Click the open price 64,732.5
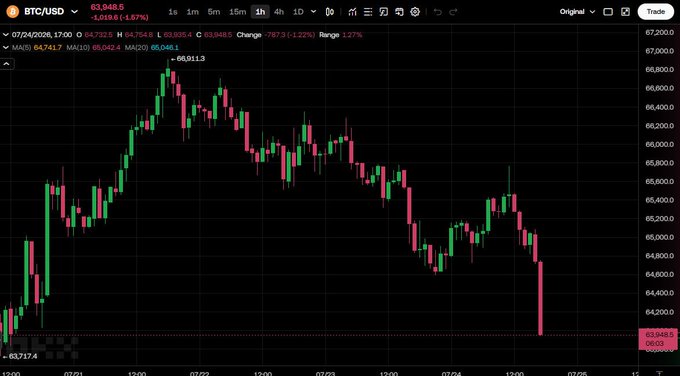The width and height of the screenshot is (680, 376). [x=98, y=35]
